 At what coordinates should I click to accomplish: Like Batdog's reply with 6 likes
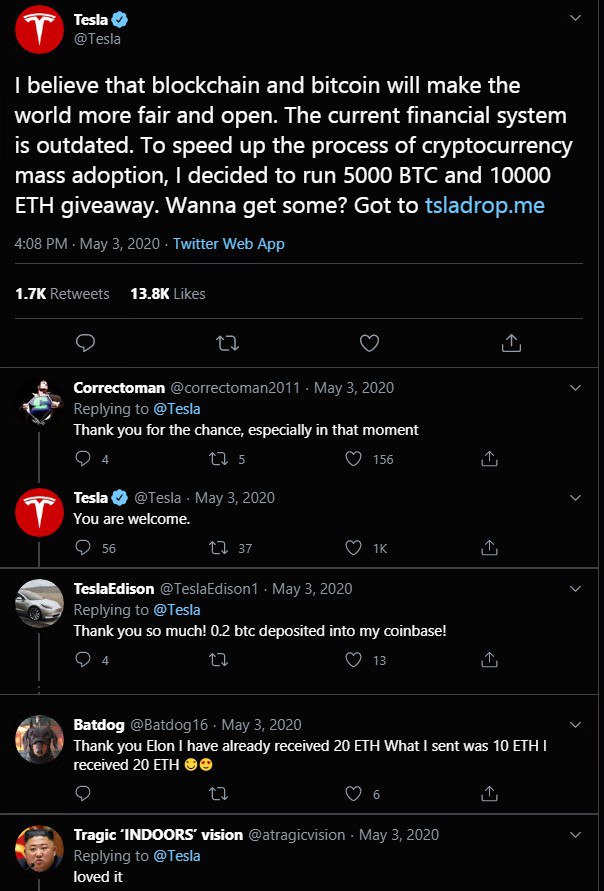click(353, 794)
